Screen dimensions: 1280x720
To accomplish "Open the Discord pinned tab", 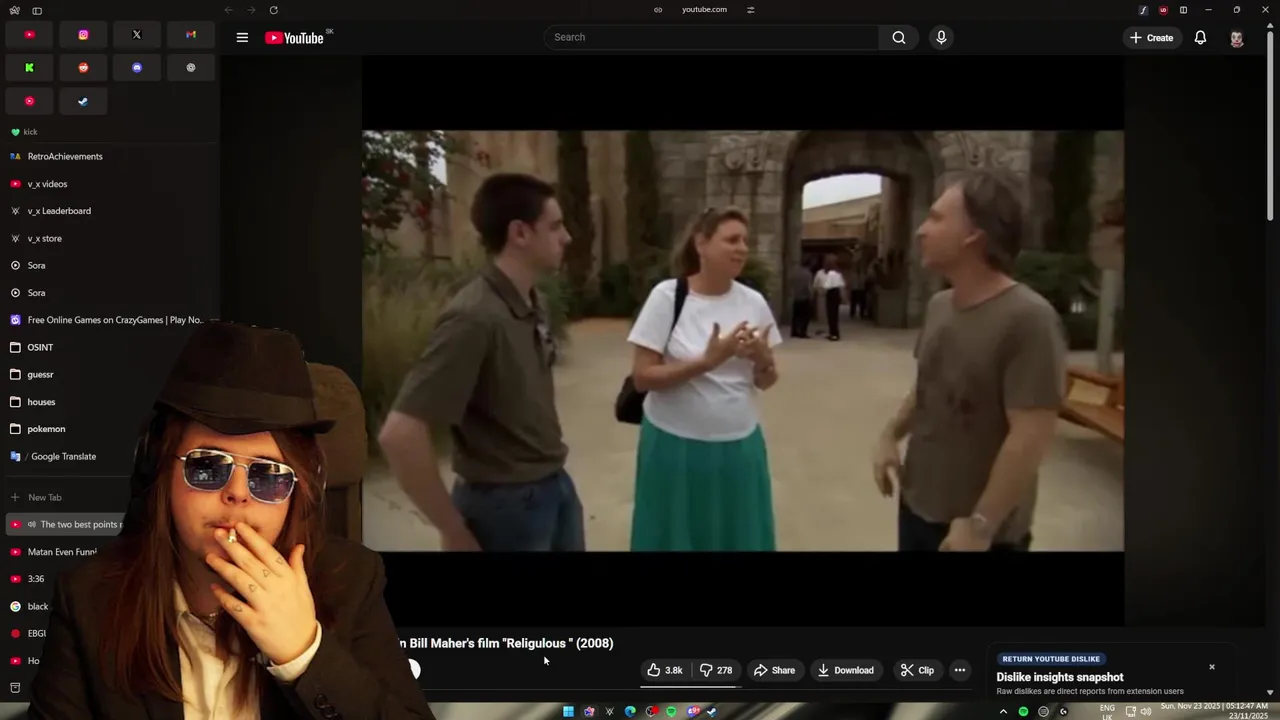I will tap(137, 68).
